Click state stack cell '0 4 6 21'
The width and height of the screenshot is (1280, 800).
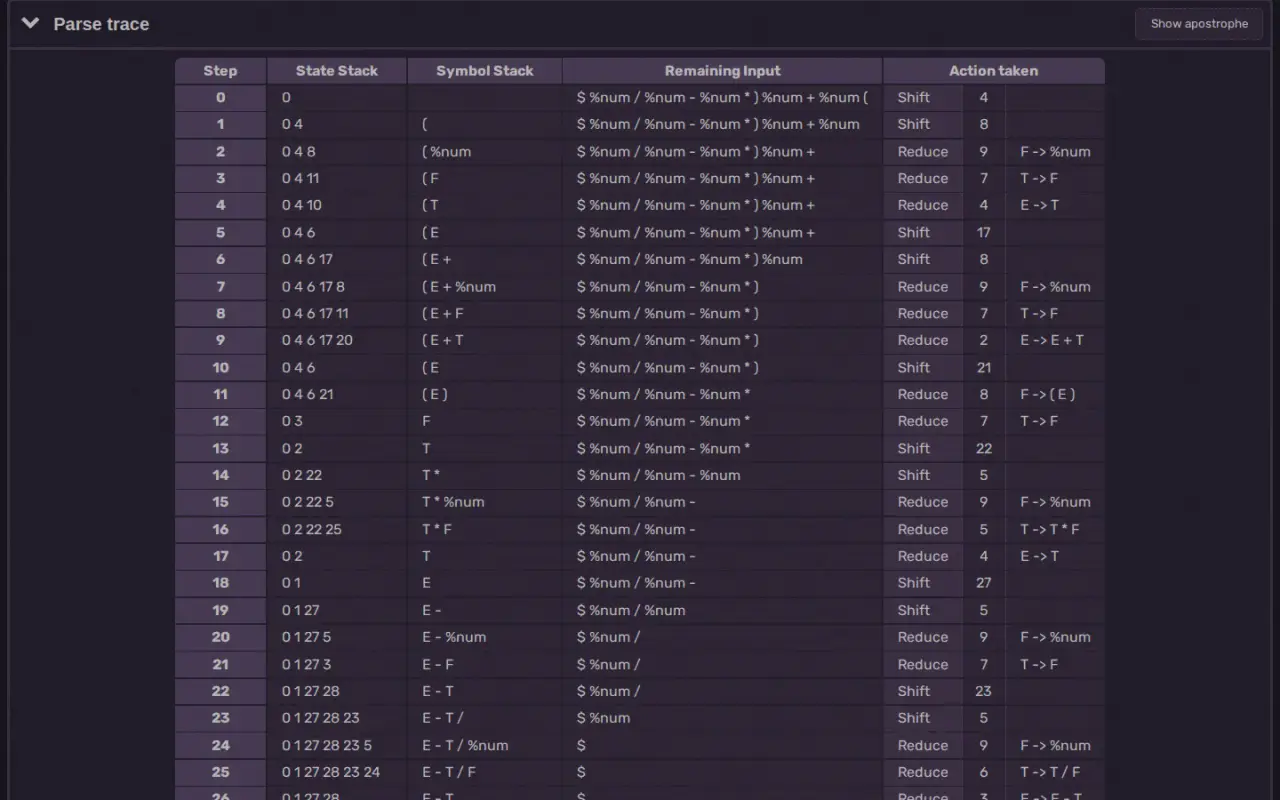tap(337, 394)
